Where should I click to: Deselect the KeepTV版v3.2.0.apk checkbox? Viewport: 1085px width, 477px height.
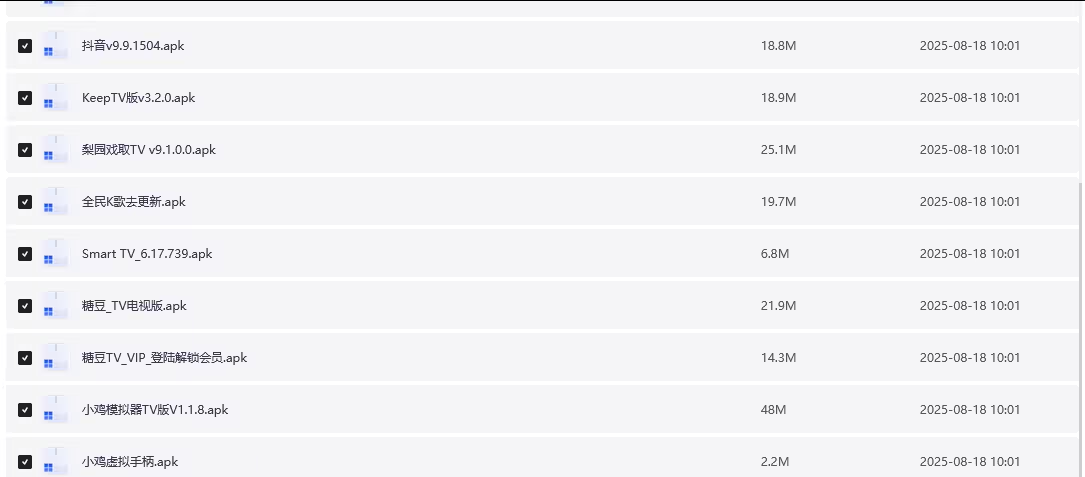point(25,98)
